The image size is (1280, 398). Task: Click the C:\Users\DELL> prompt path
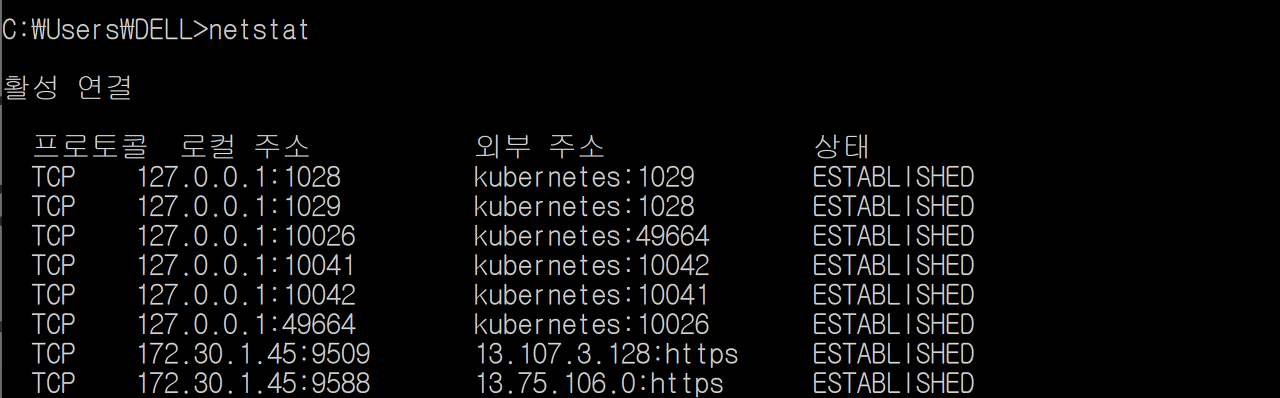pos(104,30)
